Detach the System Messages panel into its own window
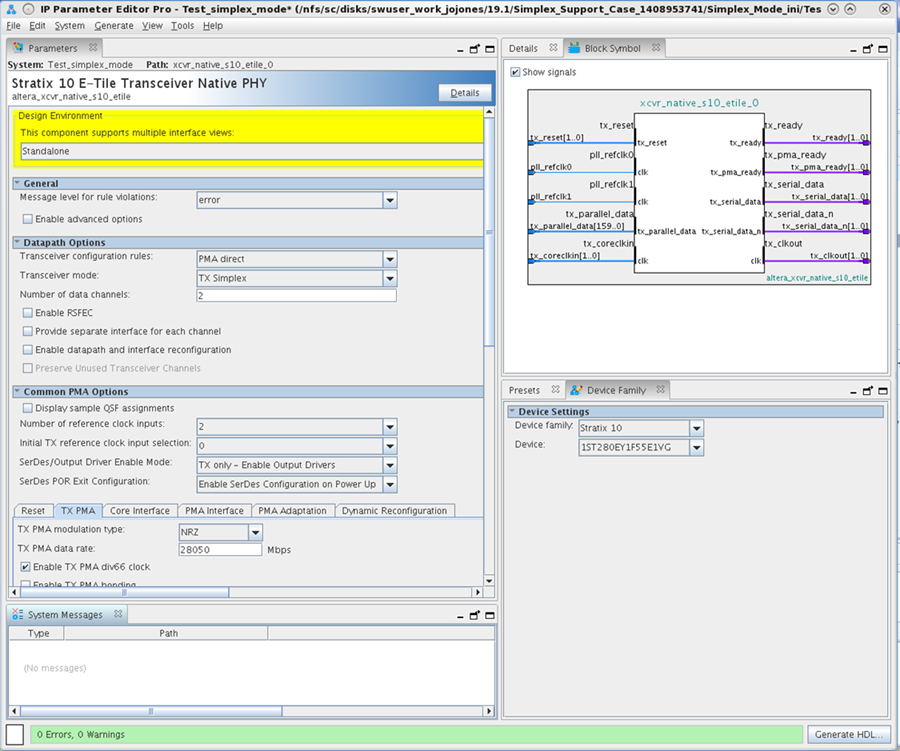 click(x=474, y=615)
